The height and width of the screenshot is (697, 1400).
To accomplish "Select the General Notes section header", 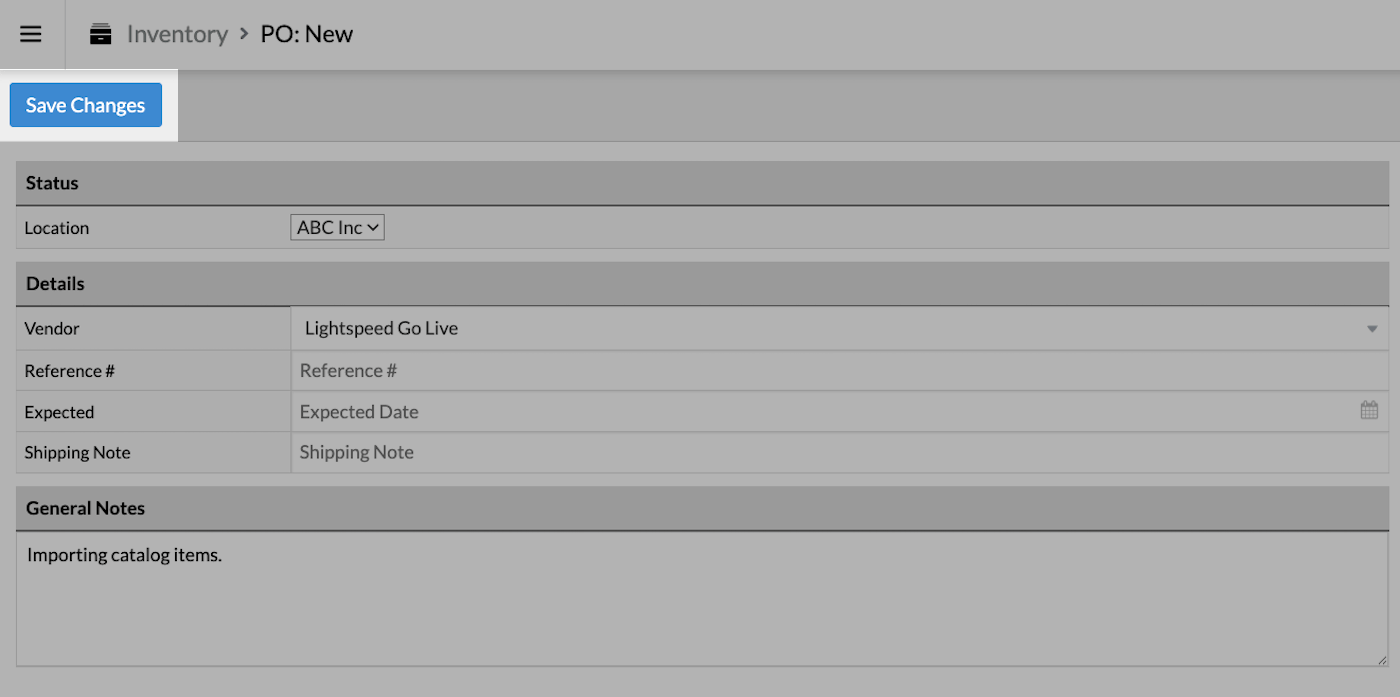I will pos(85,508).
